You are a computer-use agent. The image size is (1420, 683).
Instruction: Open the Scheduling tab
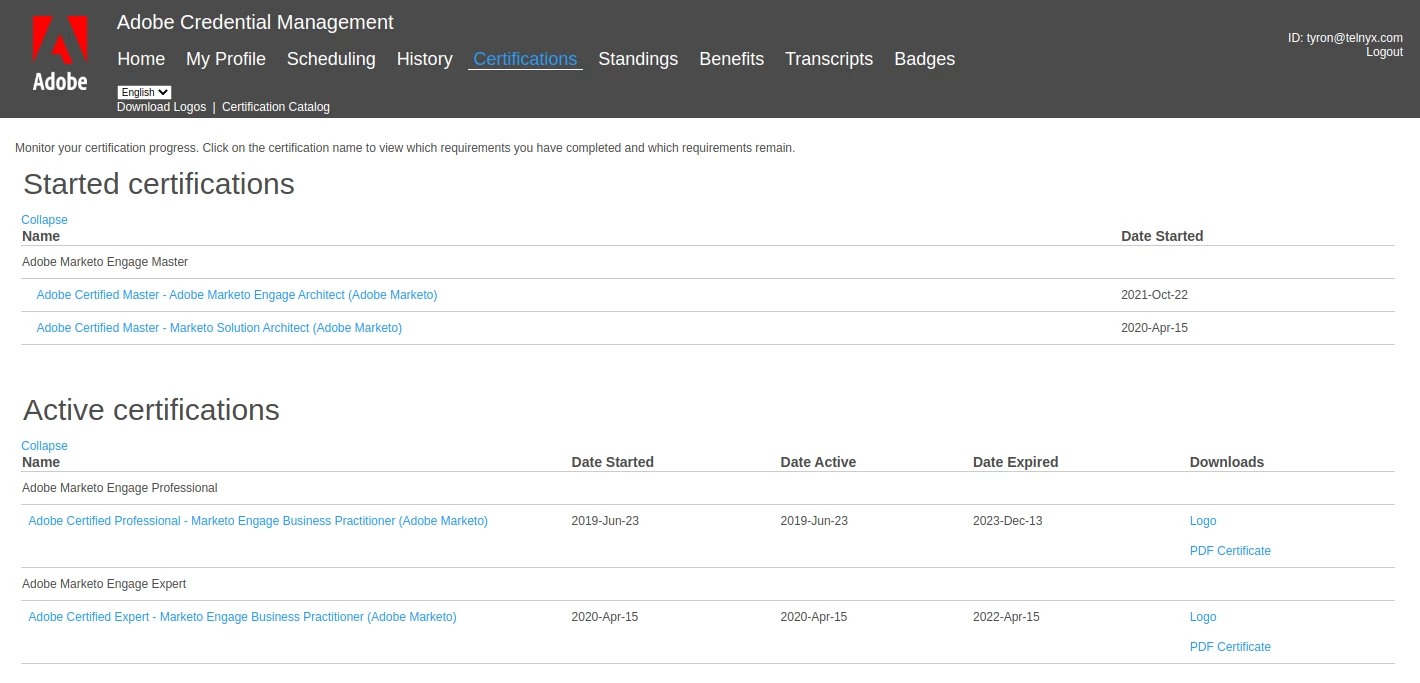pos(331,59)
